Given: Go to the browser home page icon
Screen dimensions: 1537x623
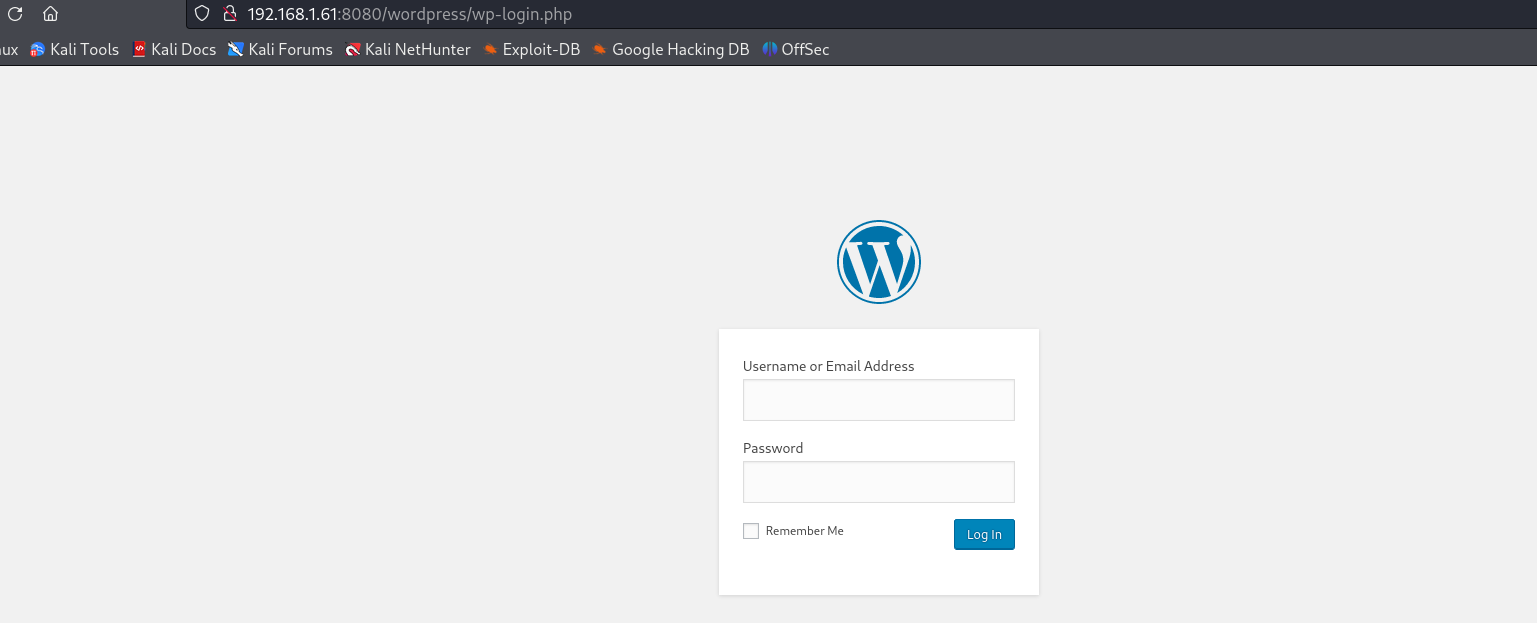Looking at the screenshot, I should coord(50,14).
